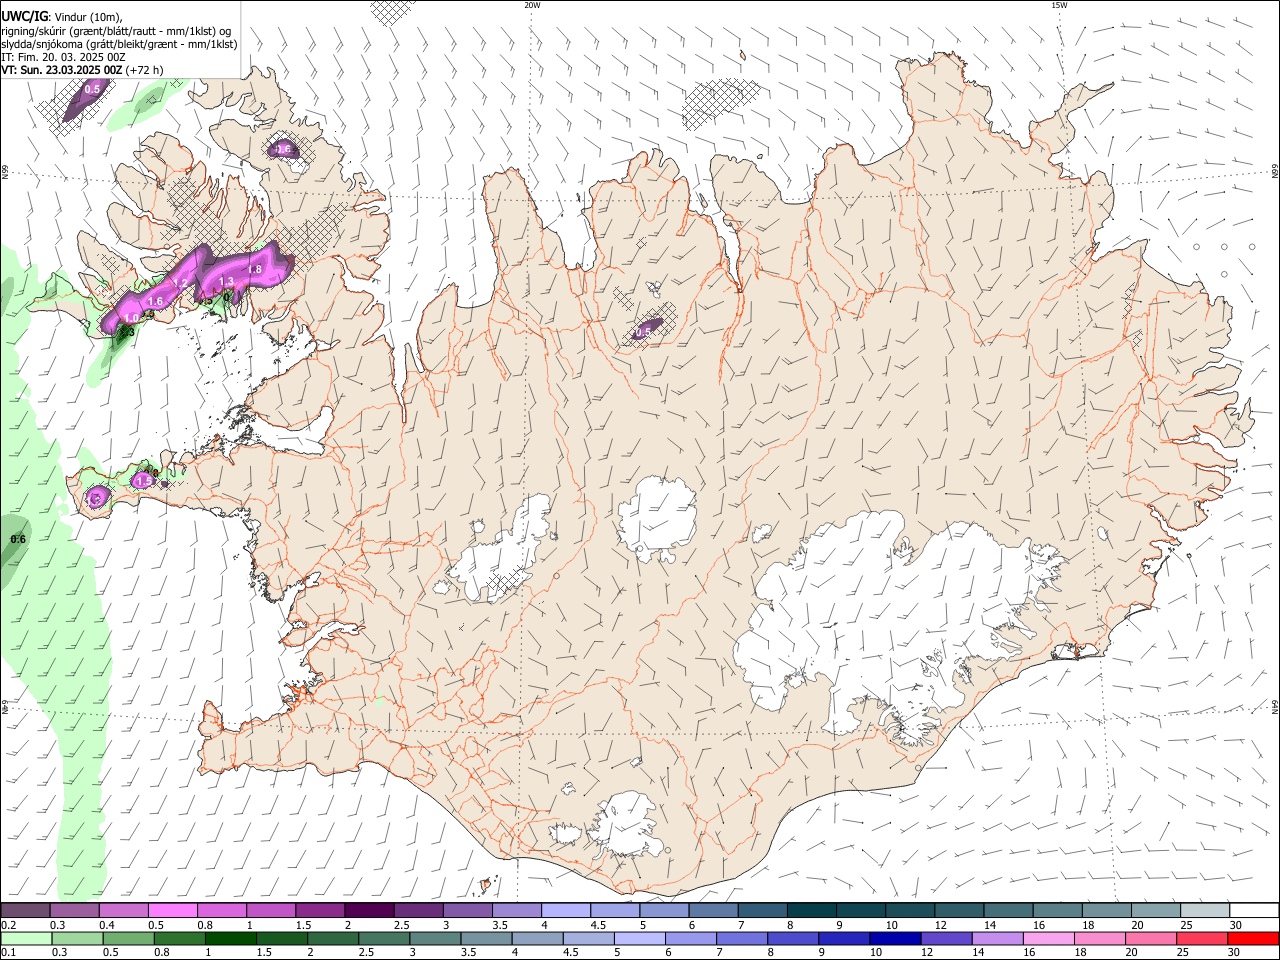Click the '64N' latitude label on right edge

tap(1275, 707)
